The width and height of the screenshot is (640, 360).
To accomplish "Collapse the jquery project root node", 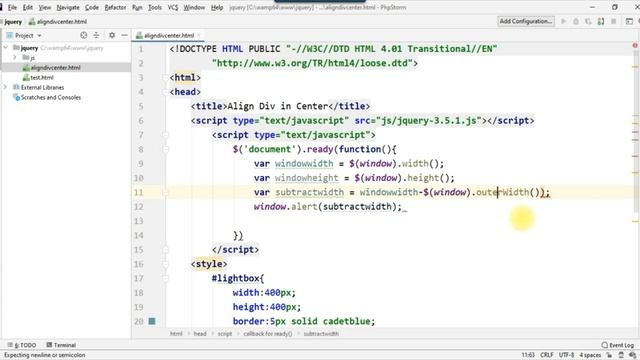I will click(6, 48).
